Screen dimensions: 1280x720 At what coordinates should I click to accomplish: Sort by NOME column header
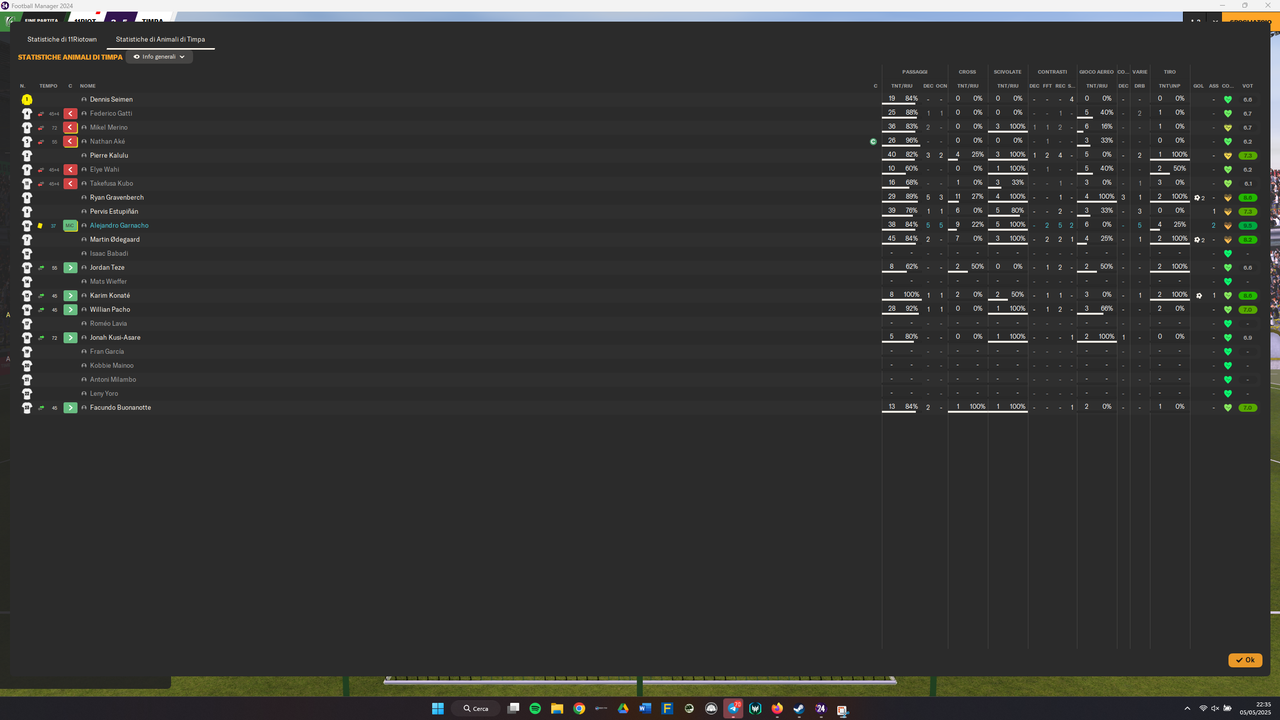click(88, 86)
